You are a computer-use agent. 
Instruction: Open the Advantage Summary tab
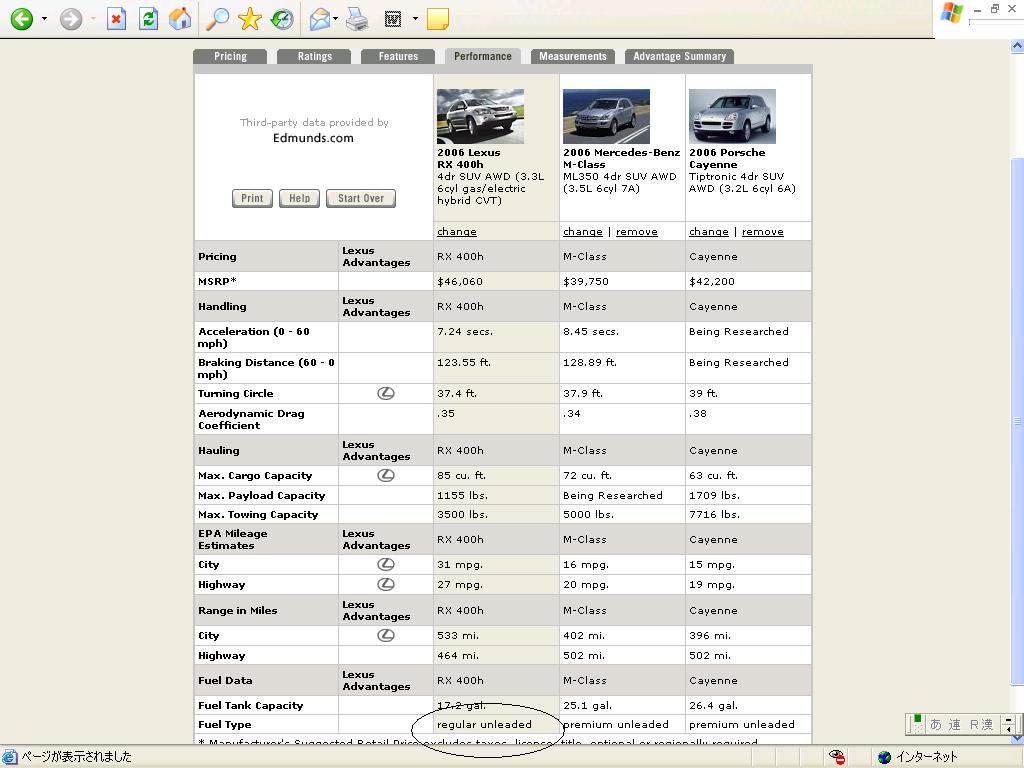pos(679,56)
